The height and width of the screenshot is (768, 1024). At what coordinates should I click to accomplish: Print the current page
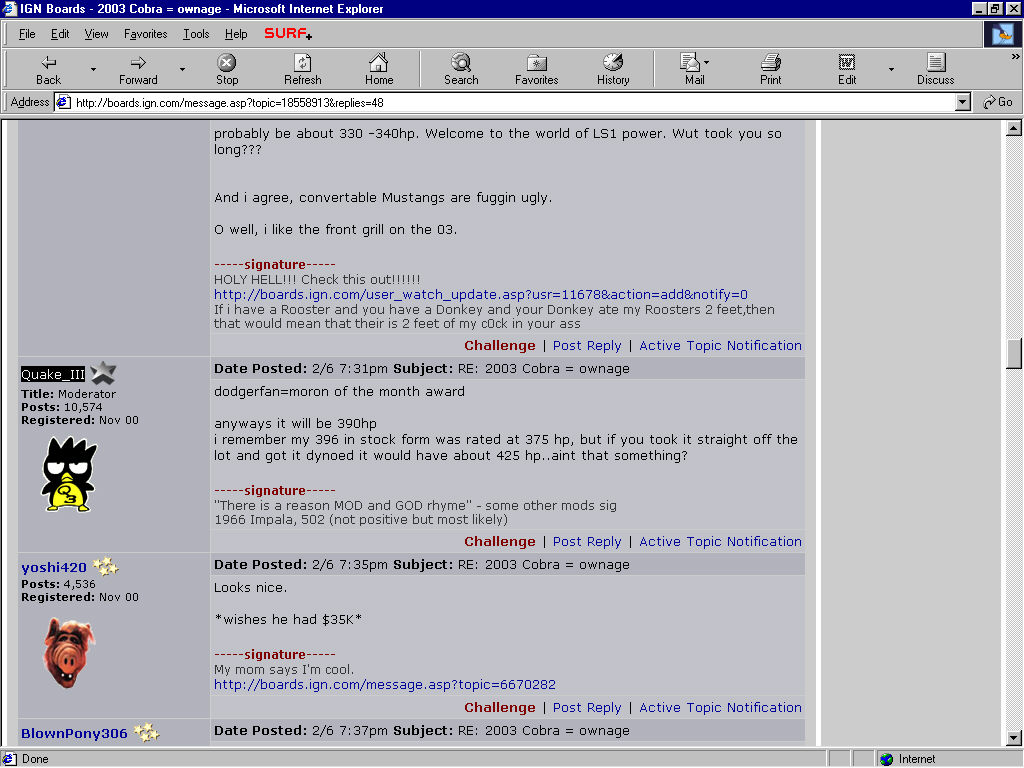click(771, 70)
